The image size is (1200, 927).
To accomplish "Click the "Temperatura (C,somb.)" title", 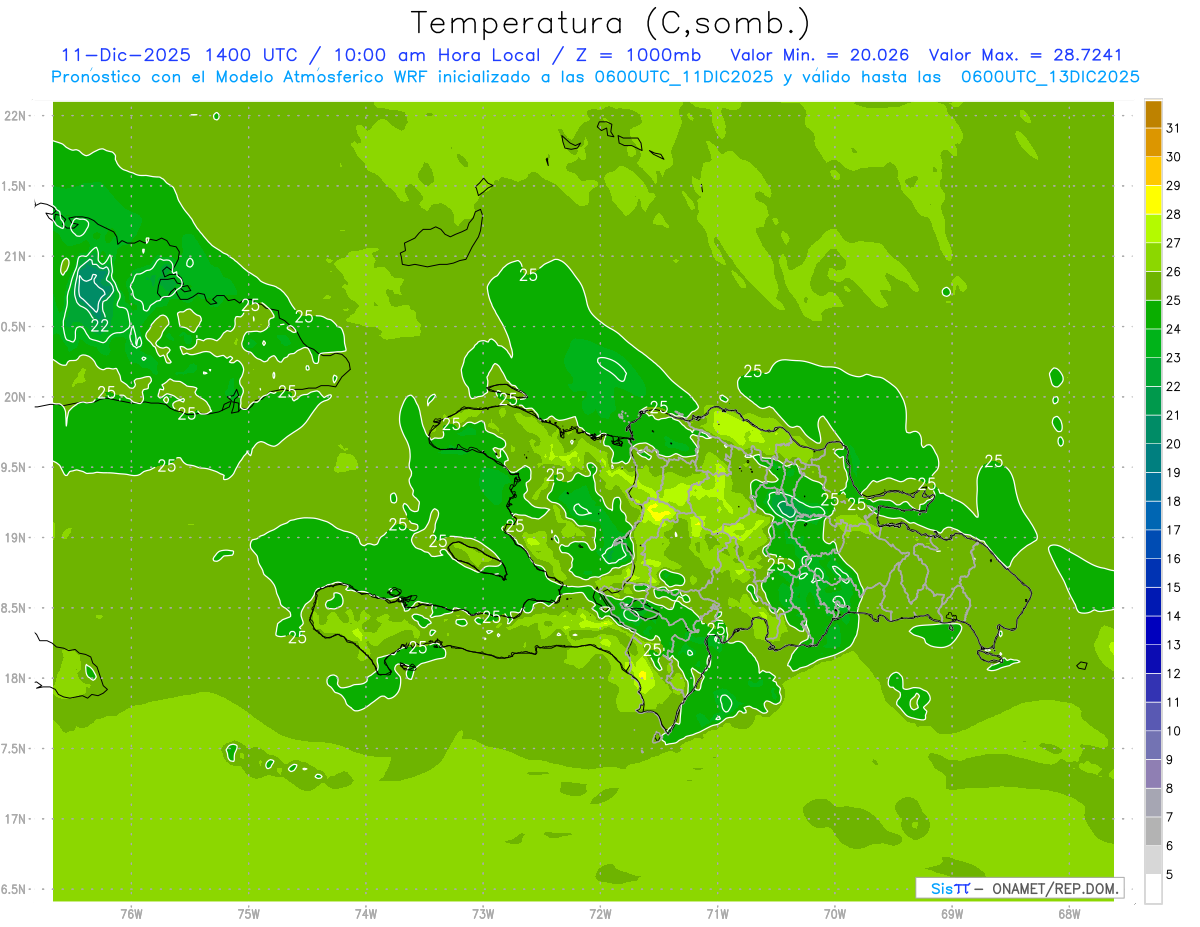I will 611,23.
